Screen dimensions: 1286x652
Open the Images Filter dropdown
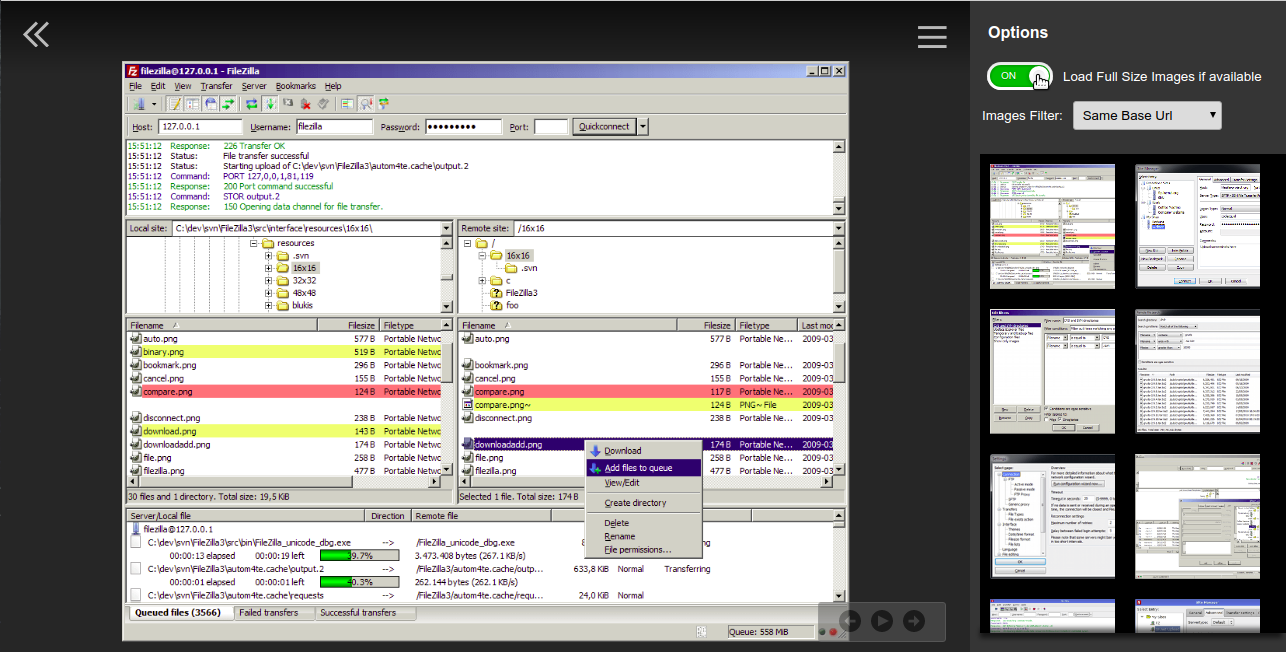click(x=1147, y=115)
